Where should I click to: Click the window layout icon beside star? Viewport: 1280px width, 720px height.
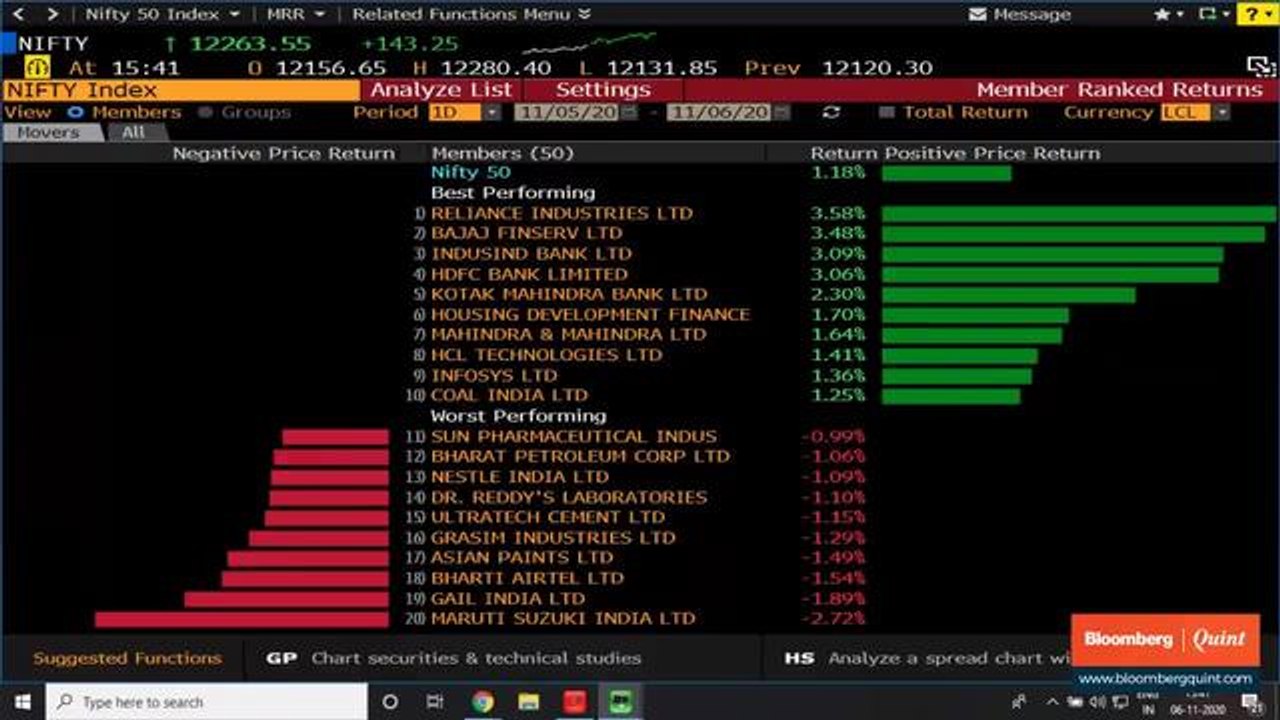[x=1208, y=14]
